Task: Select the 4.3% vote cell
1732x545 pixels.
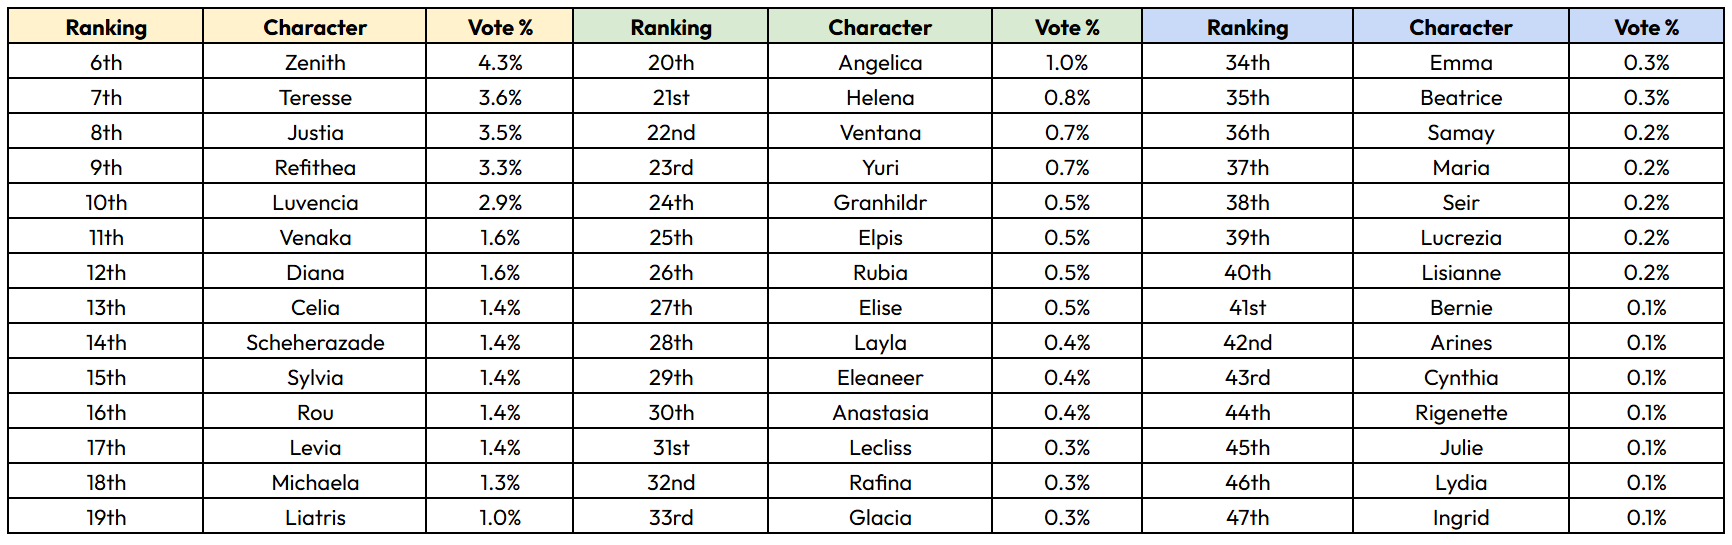Action: pyautogui.click(x=500, y=62)
